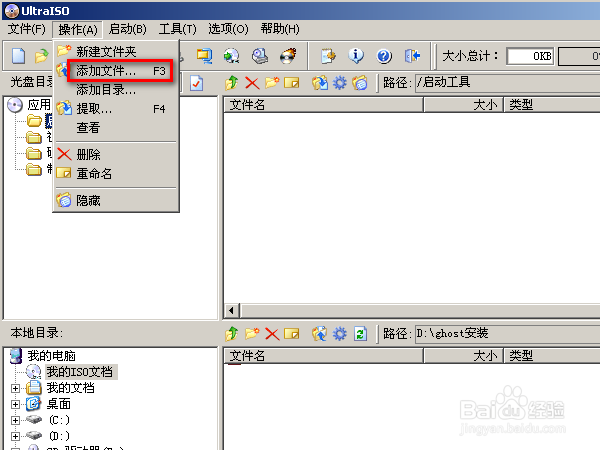The image size is (600, 450).
Task: Click hide icon in ISO panel toolbar
Action: pyautogui.click(x=360, y=83)
